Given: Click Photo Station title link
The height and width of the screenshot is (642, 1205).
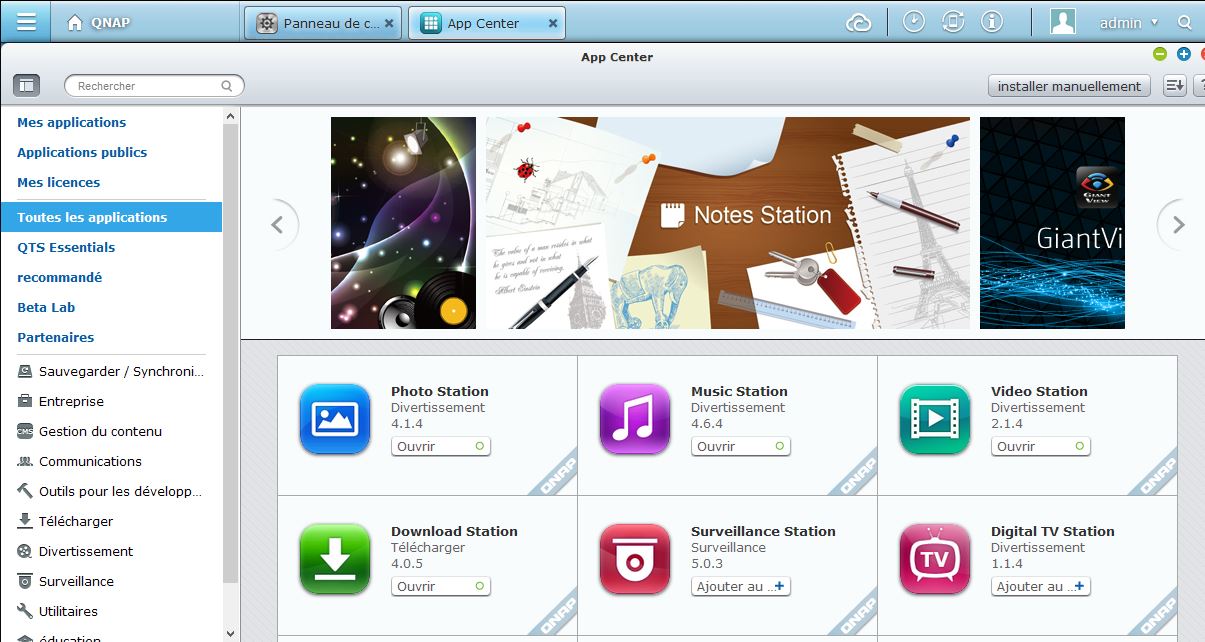Looking at the screenshot, I should click(x=440, y=391).
